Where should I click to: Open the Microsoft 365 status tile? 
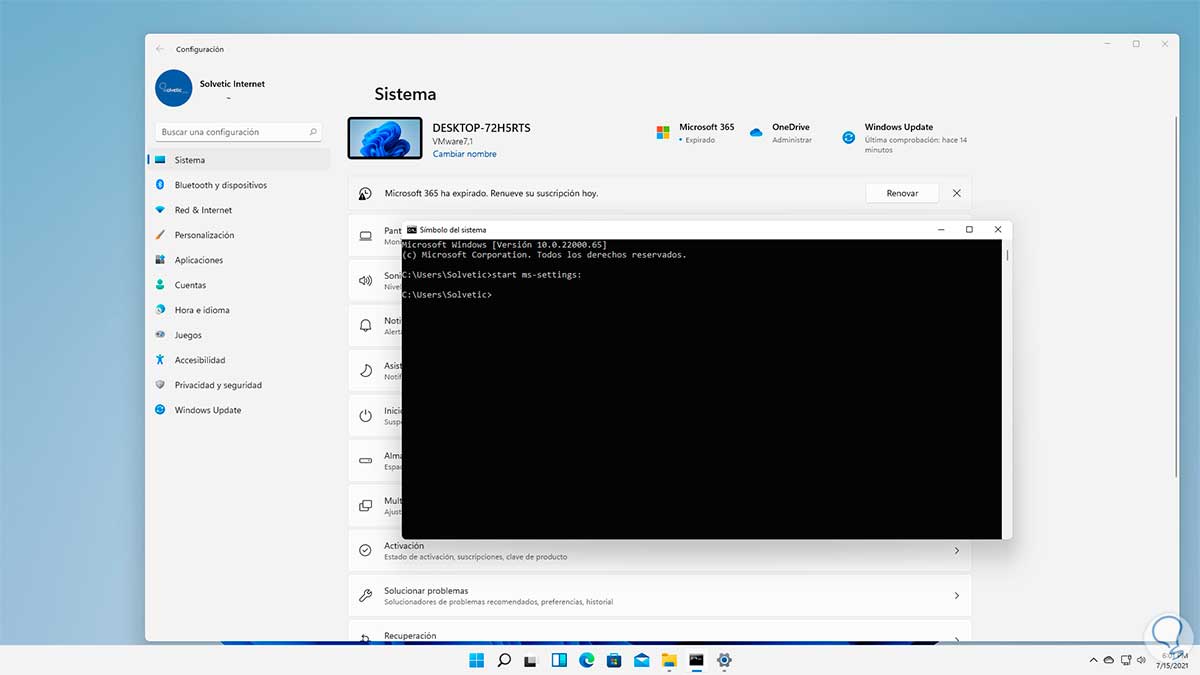tap(695, 133)
